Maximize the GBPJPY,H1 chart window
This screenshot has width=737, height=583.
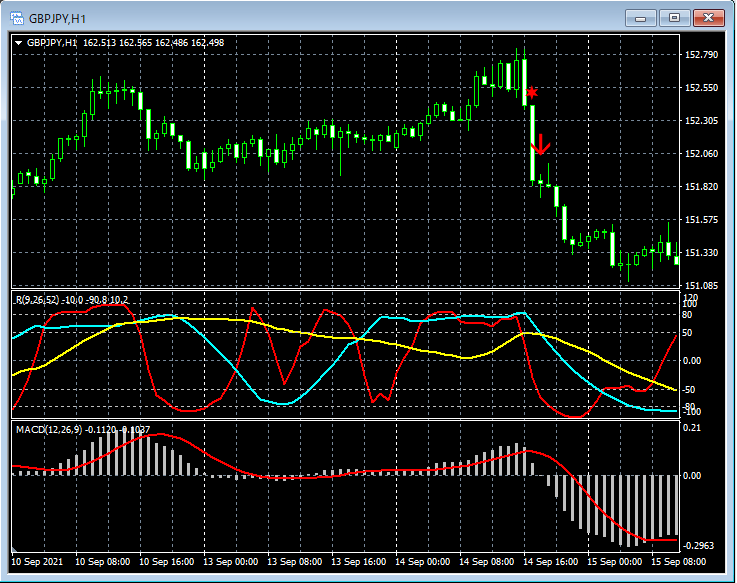point(674,18)
